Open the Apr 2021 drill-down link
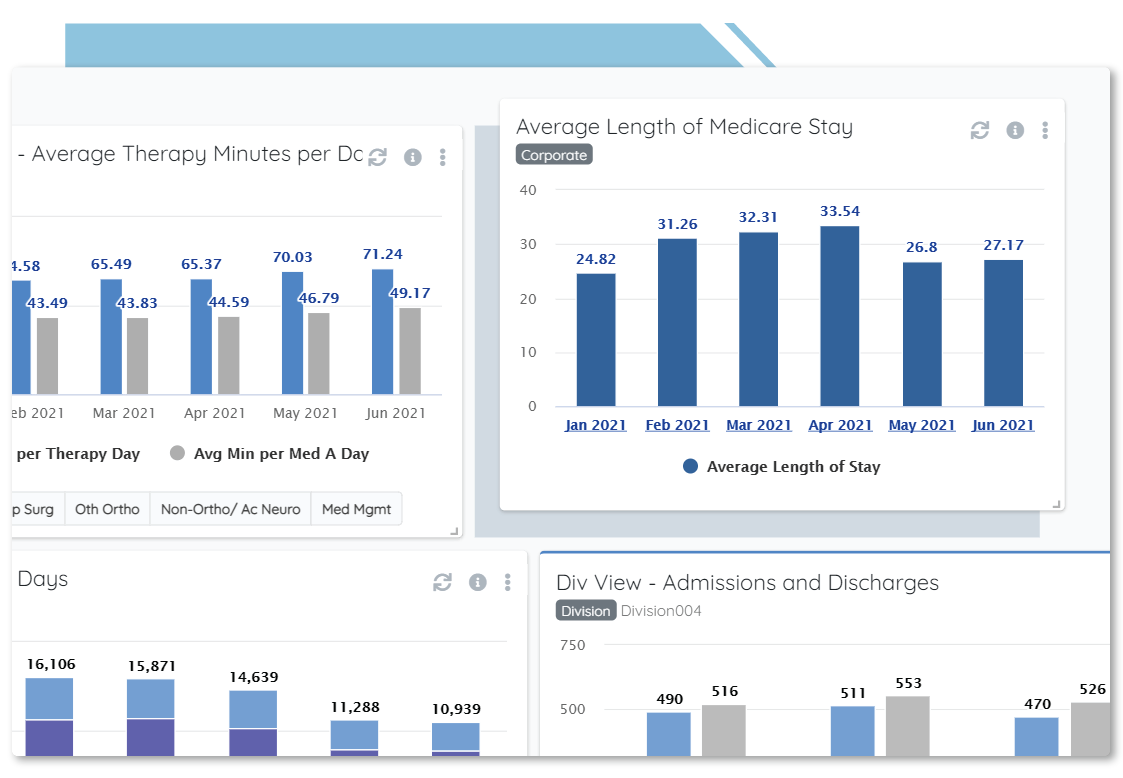The width and height of the screenshot is (1123, 778). pyautogui.click(x=840, y=425)
